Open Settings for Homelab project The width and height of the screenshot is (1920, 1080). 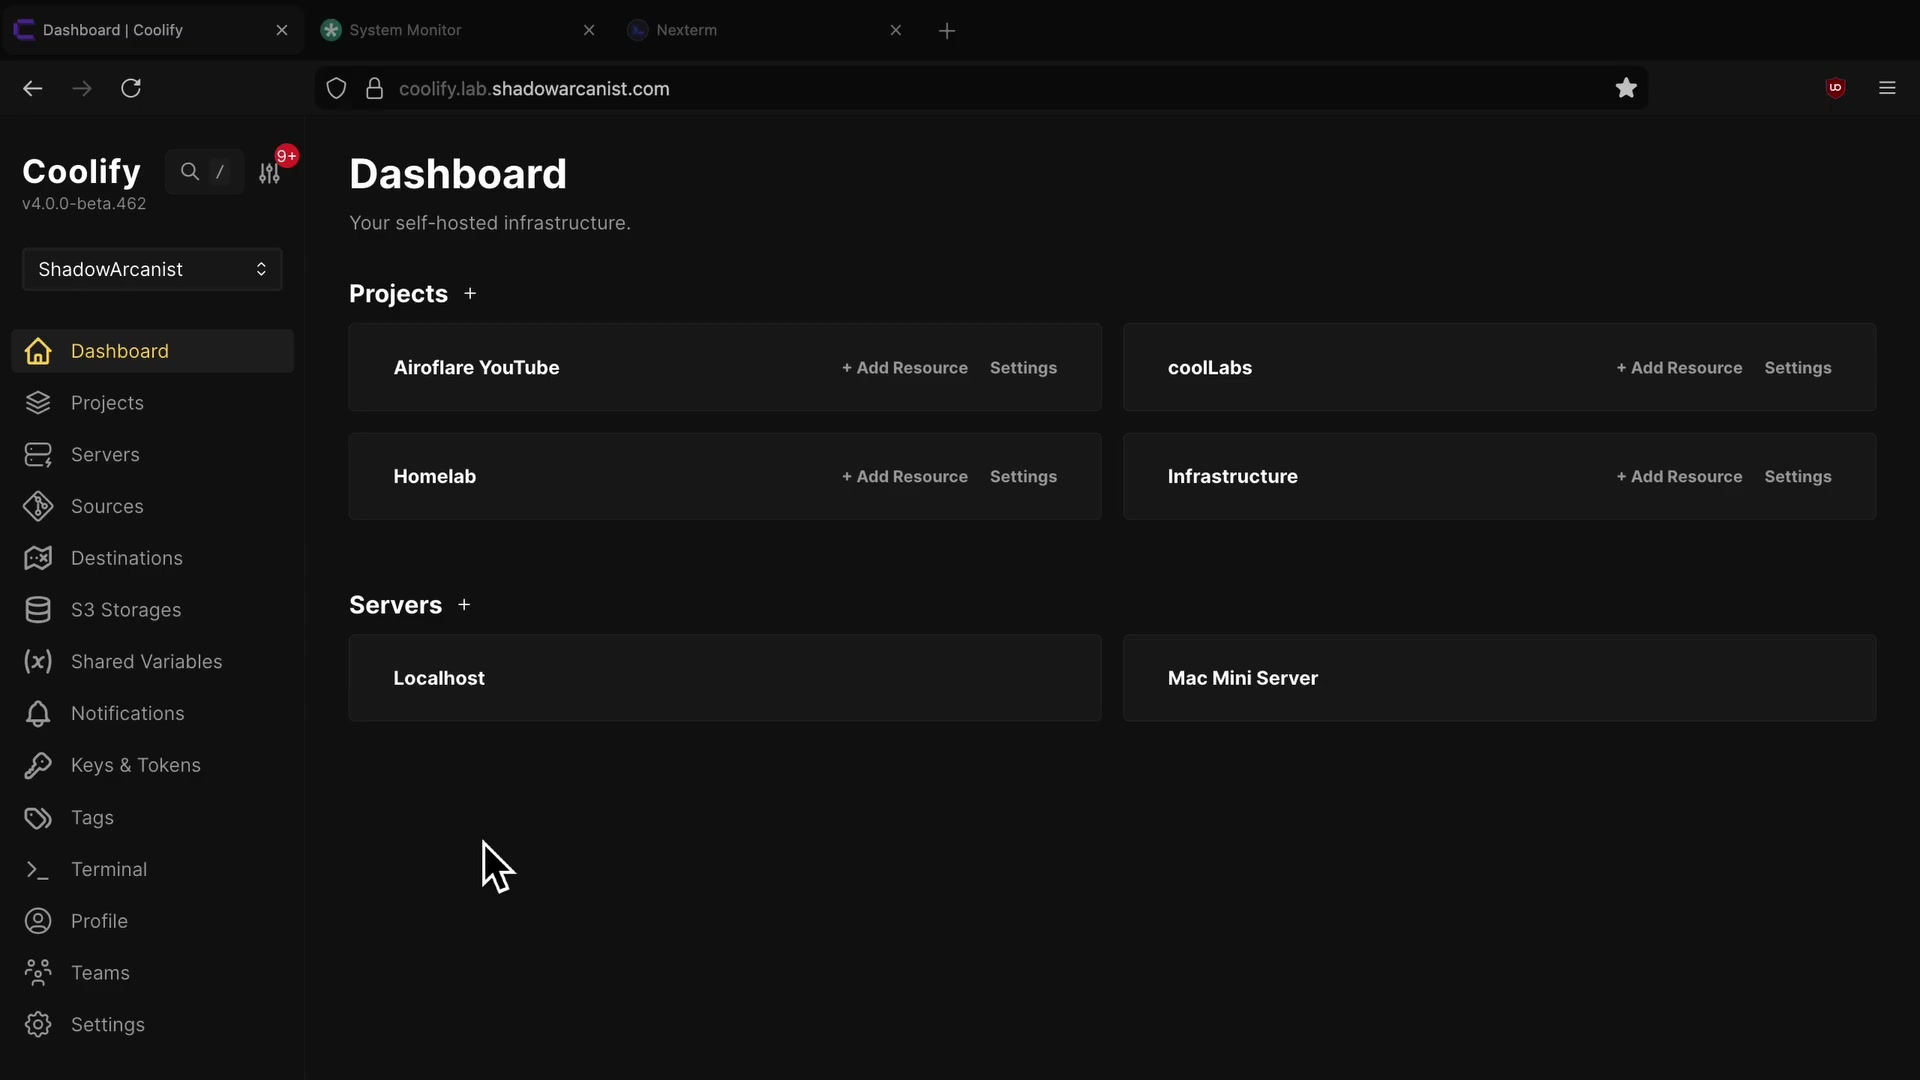point(1023,477)
